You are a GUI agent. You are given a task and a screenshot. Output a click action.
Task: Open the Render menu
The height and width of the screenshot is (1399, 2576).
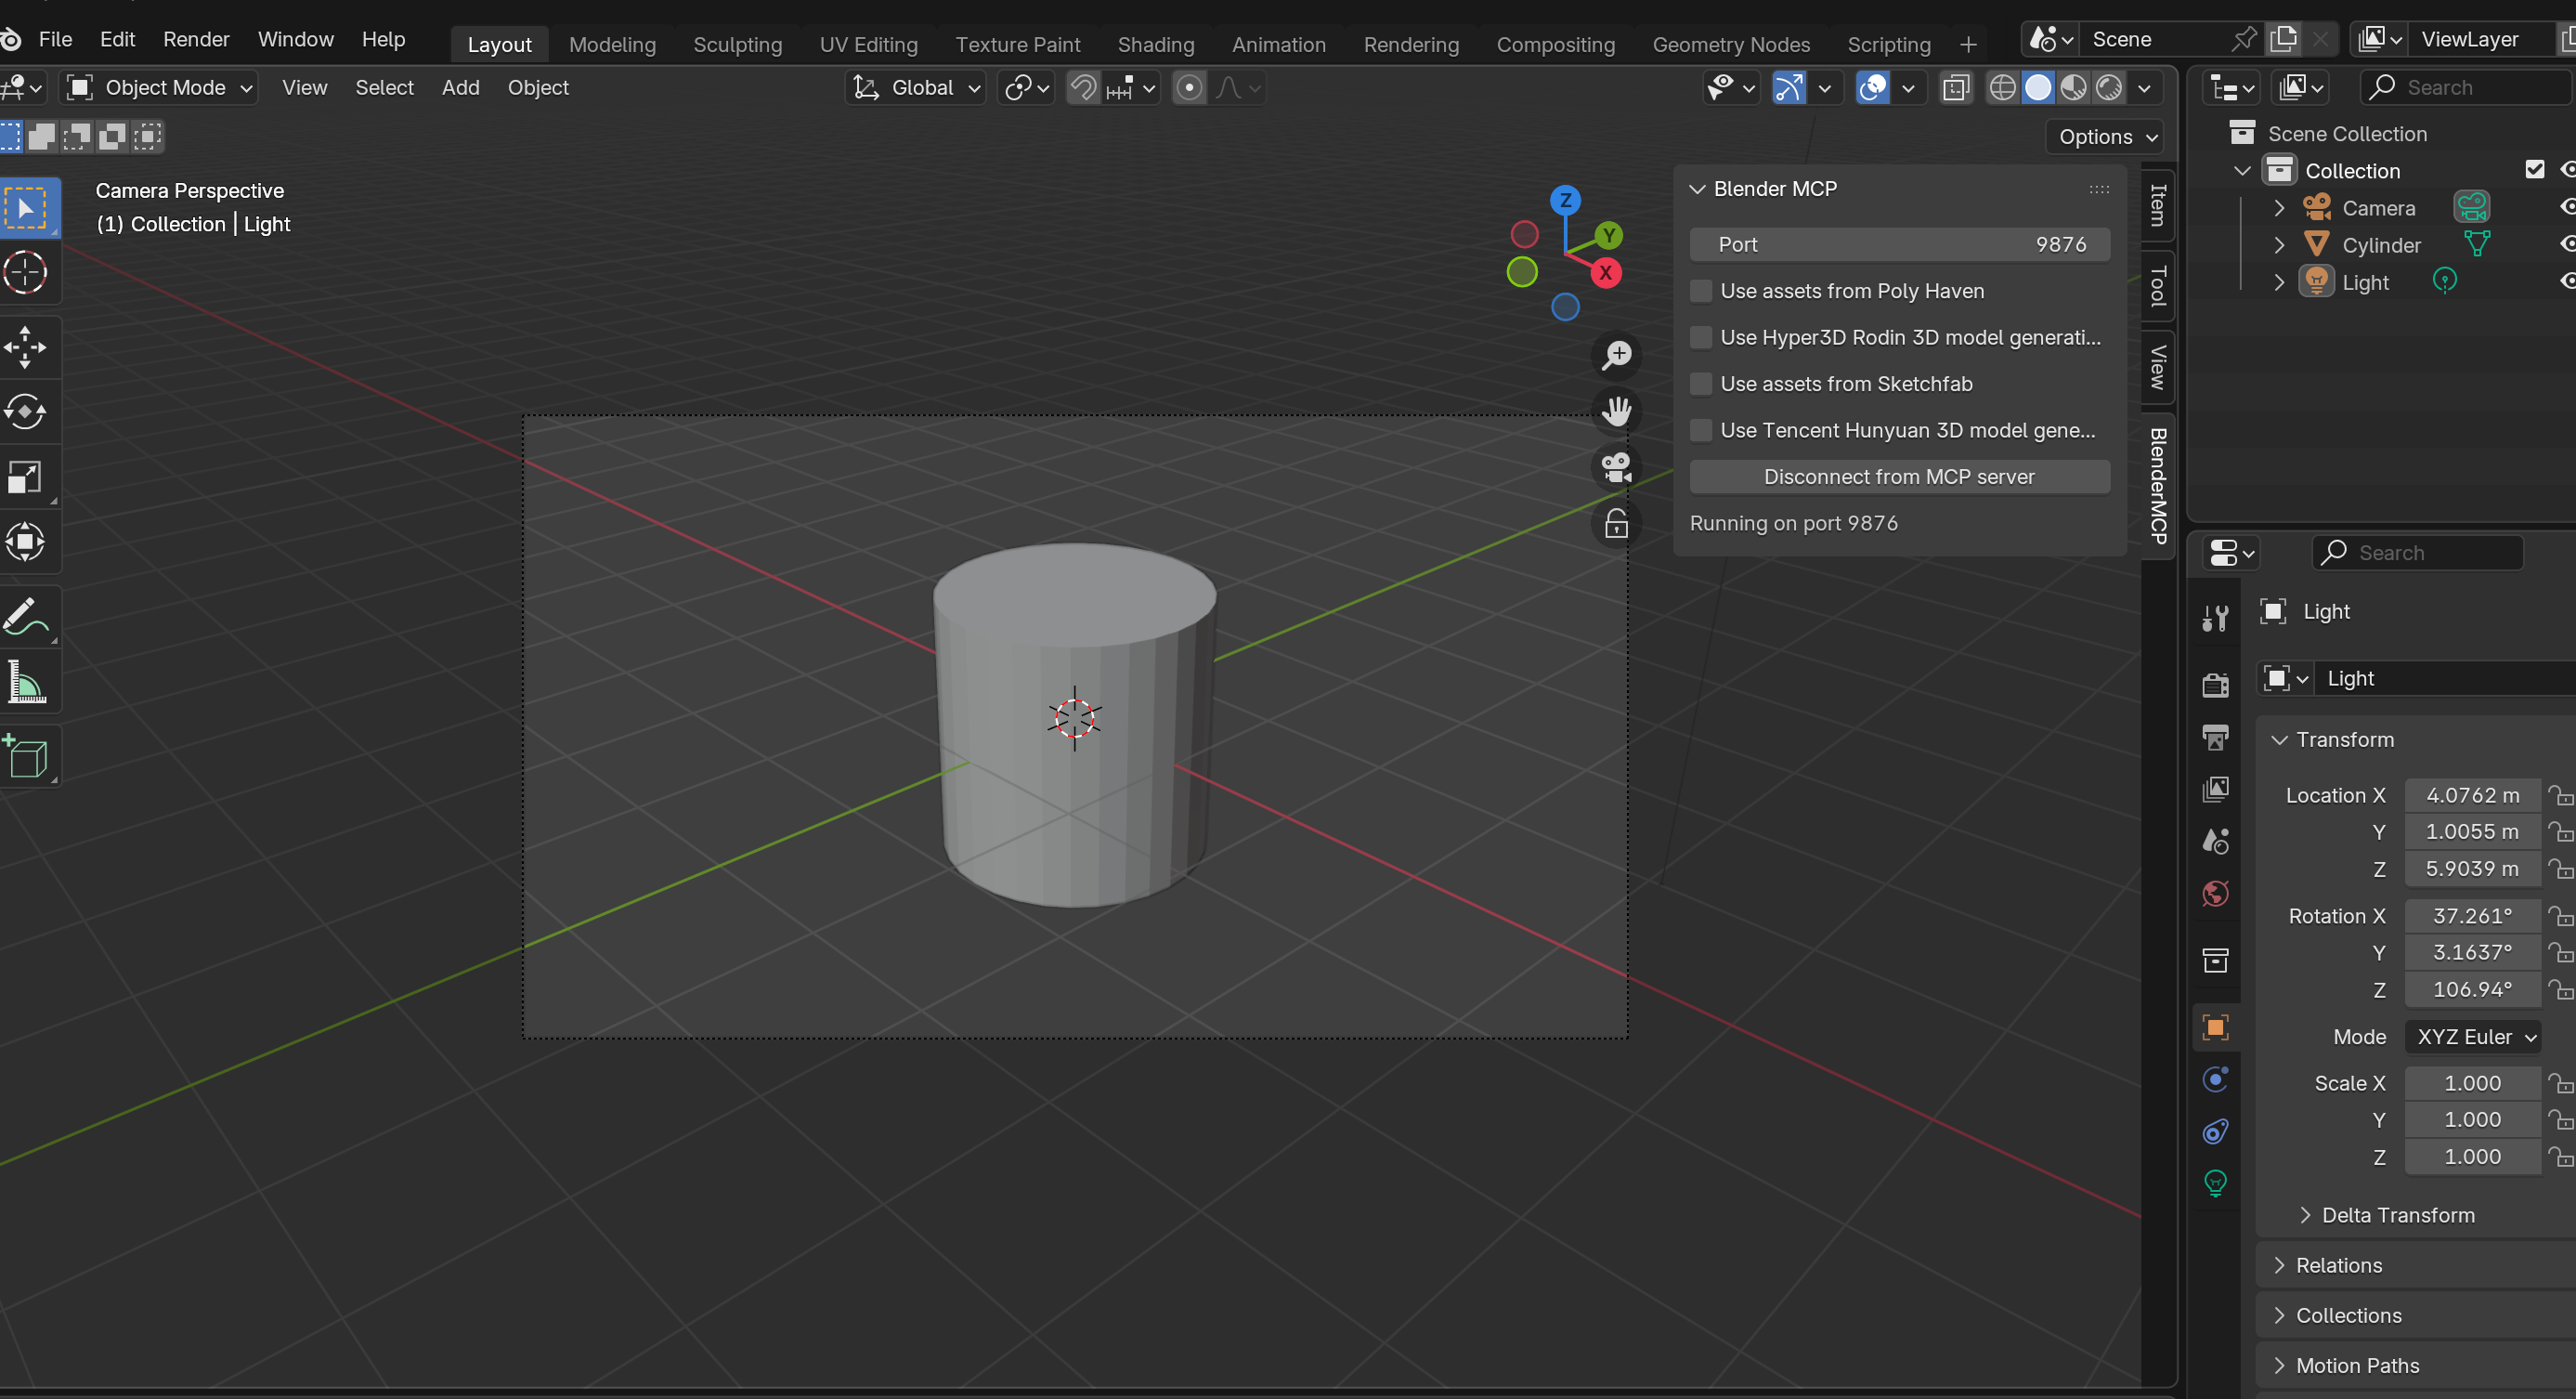coord(196,39)
